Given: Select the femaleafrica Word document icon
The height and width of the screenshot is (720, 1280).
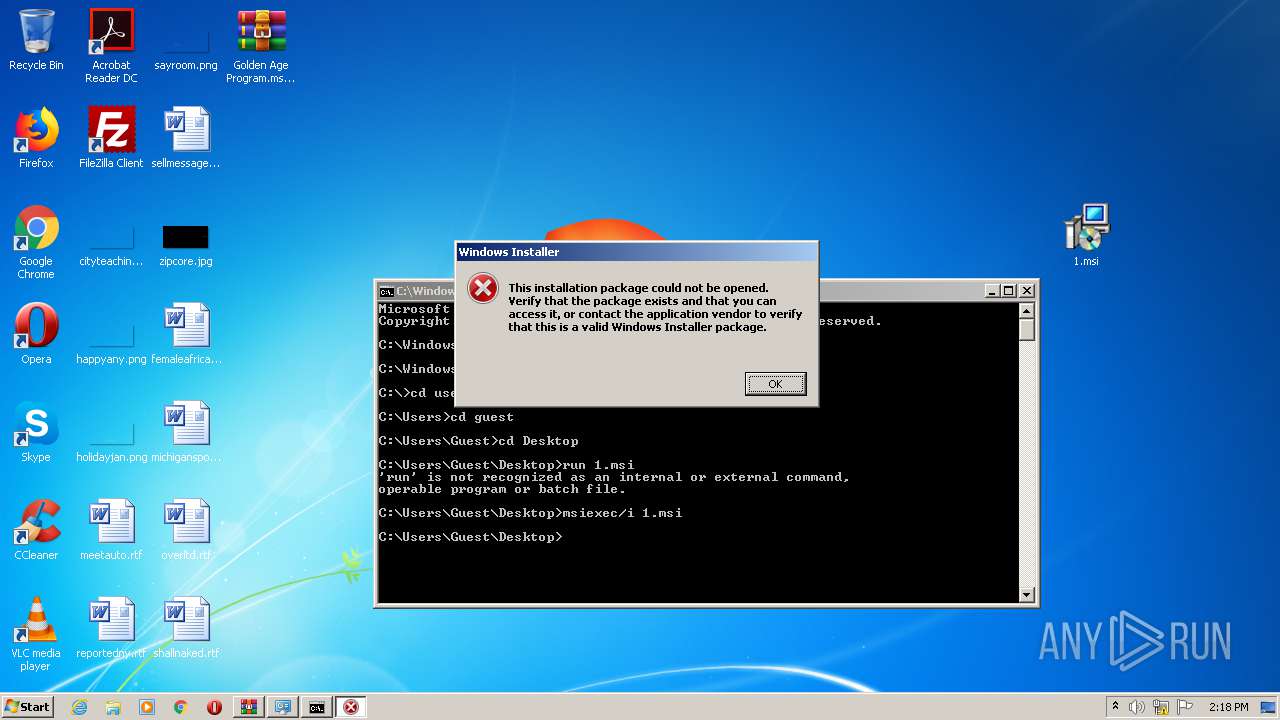Looking at the screenshot, I should point(186,334).
